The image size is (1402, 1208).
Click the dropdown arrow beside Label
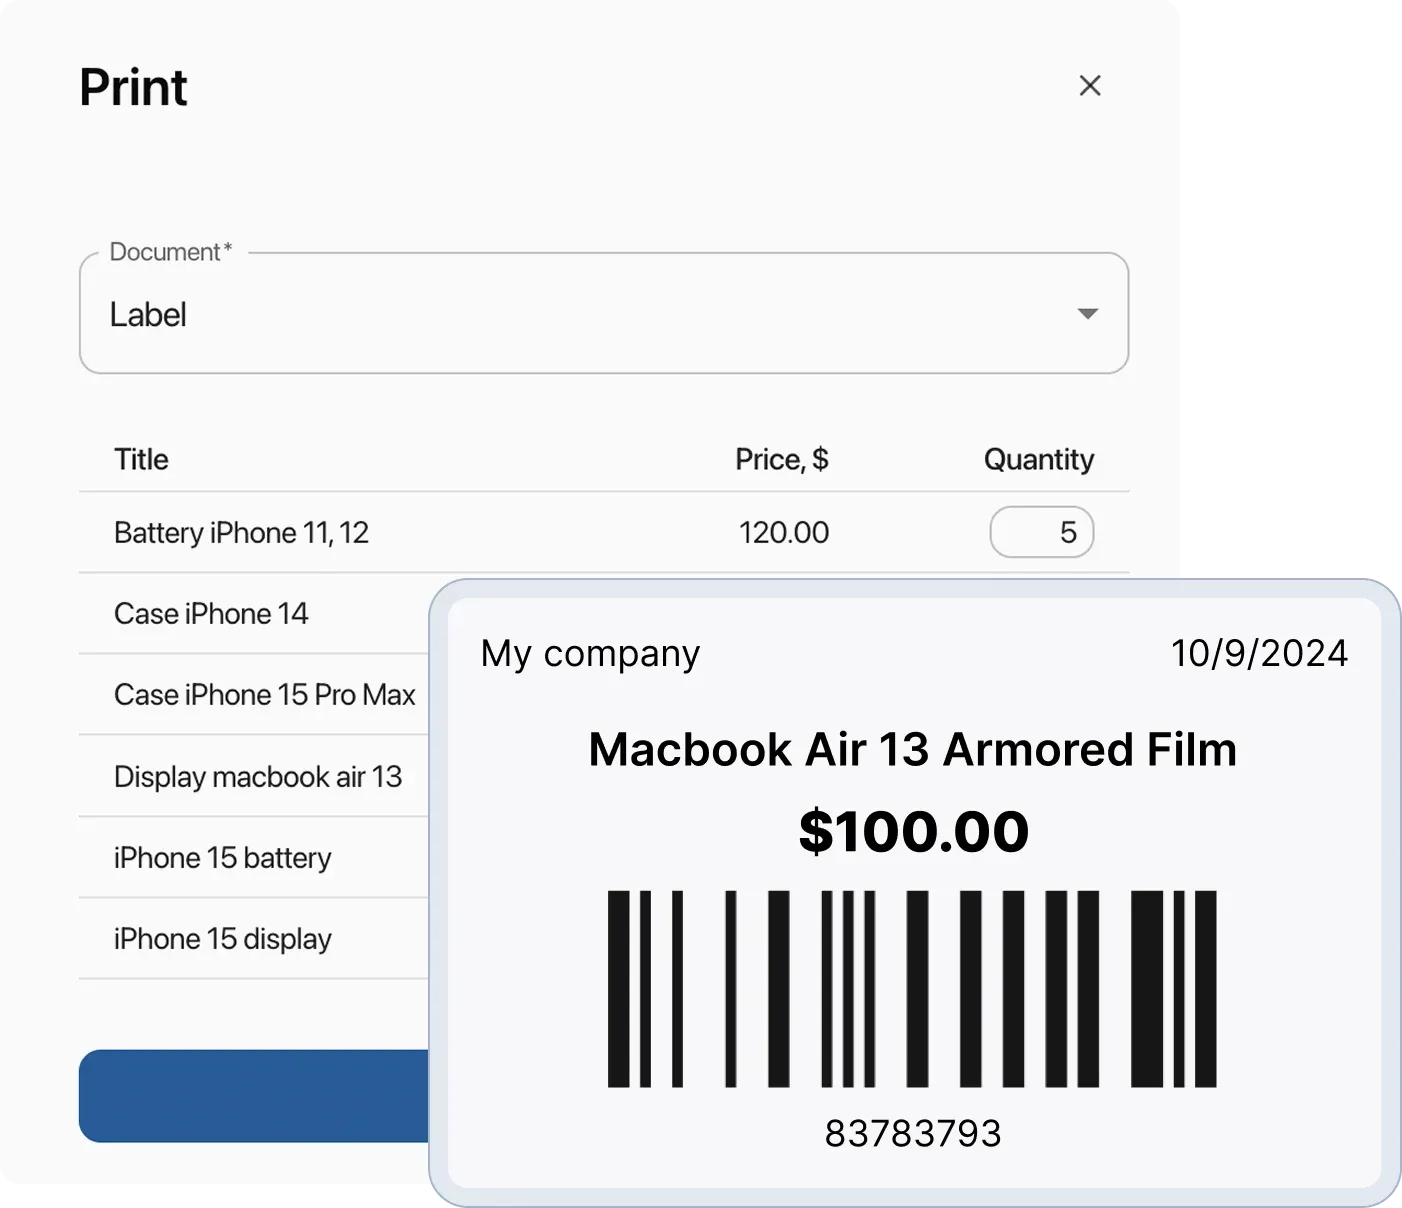(1090, 313)
